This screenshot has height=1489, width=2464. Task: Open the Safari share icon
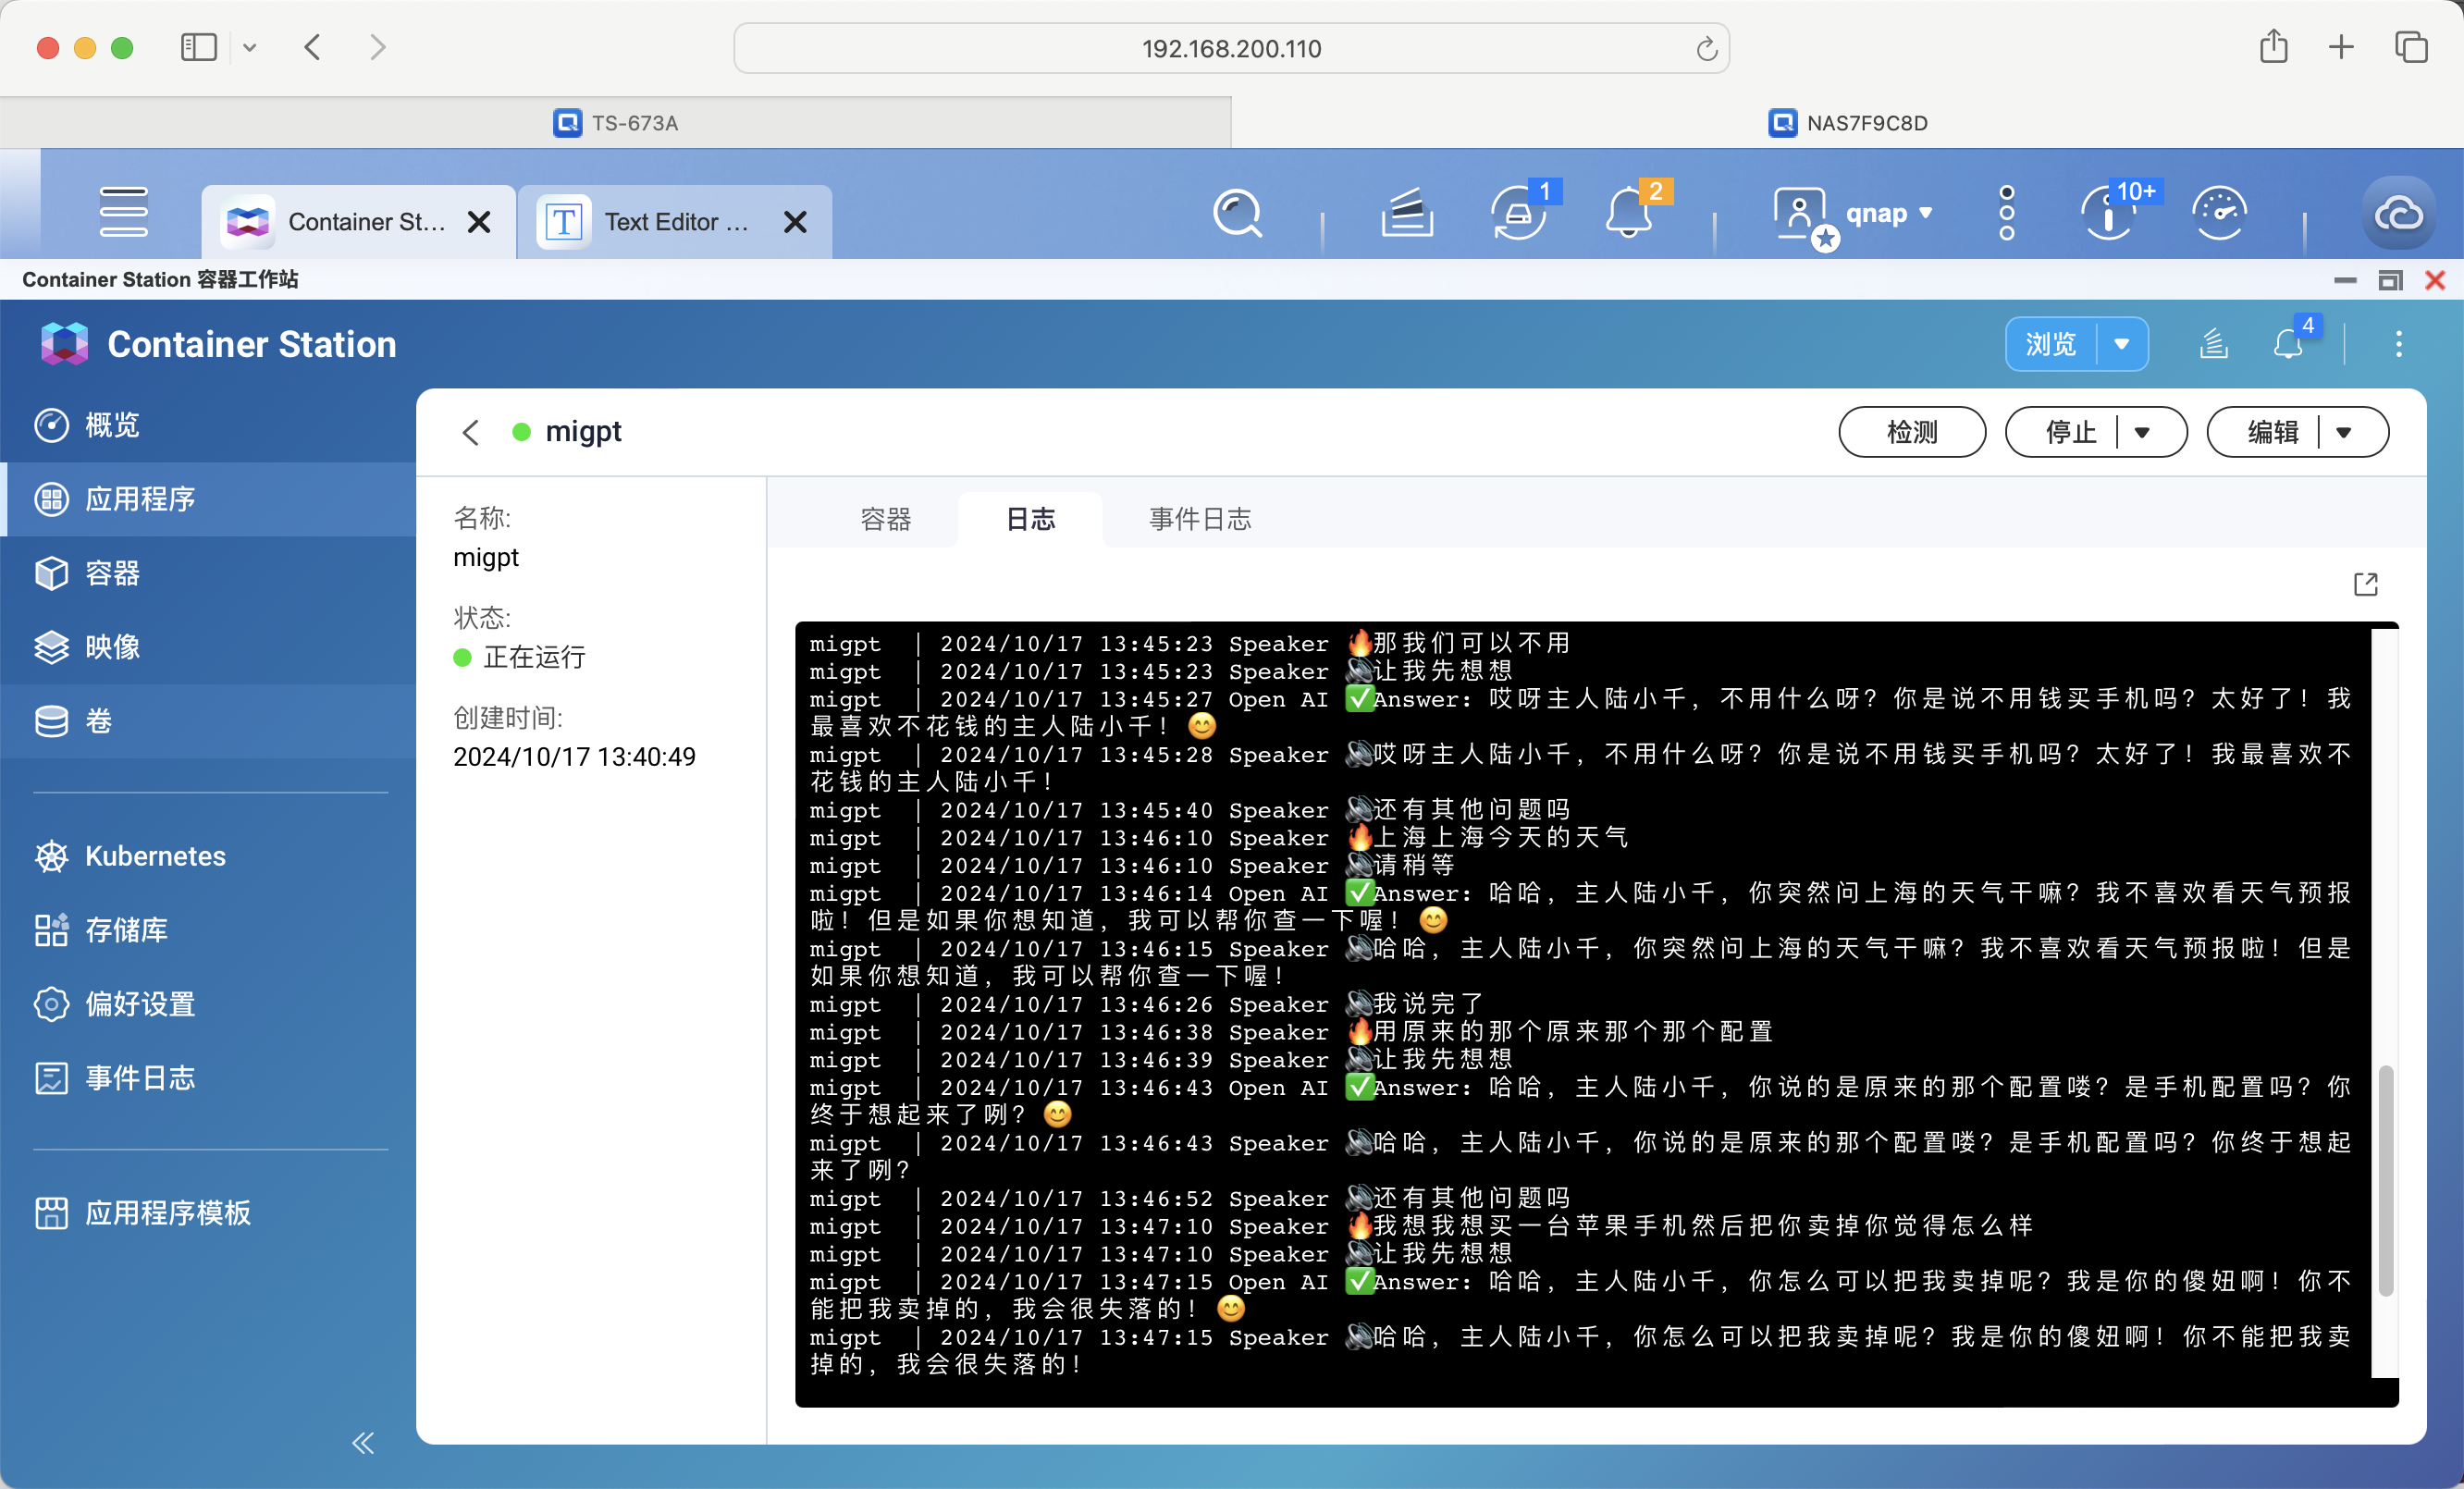click(2273, 46)
